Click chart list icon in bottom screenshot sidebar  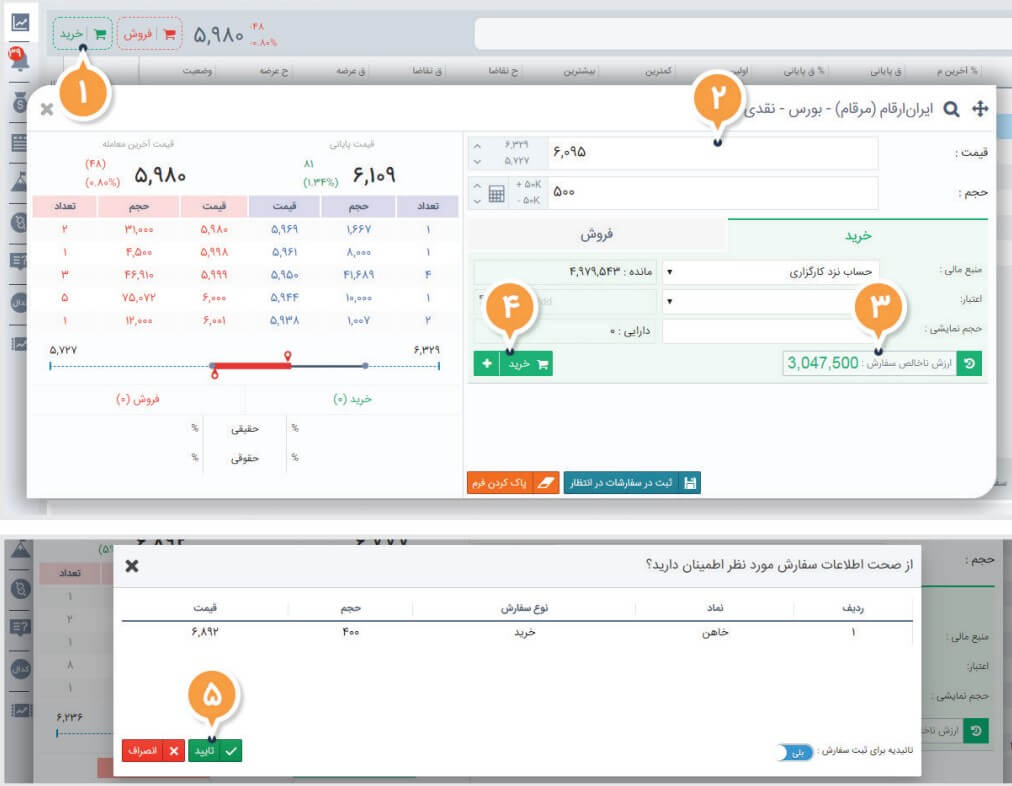click(21, 710)
